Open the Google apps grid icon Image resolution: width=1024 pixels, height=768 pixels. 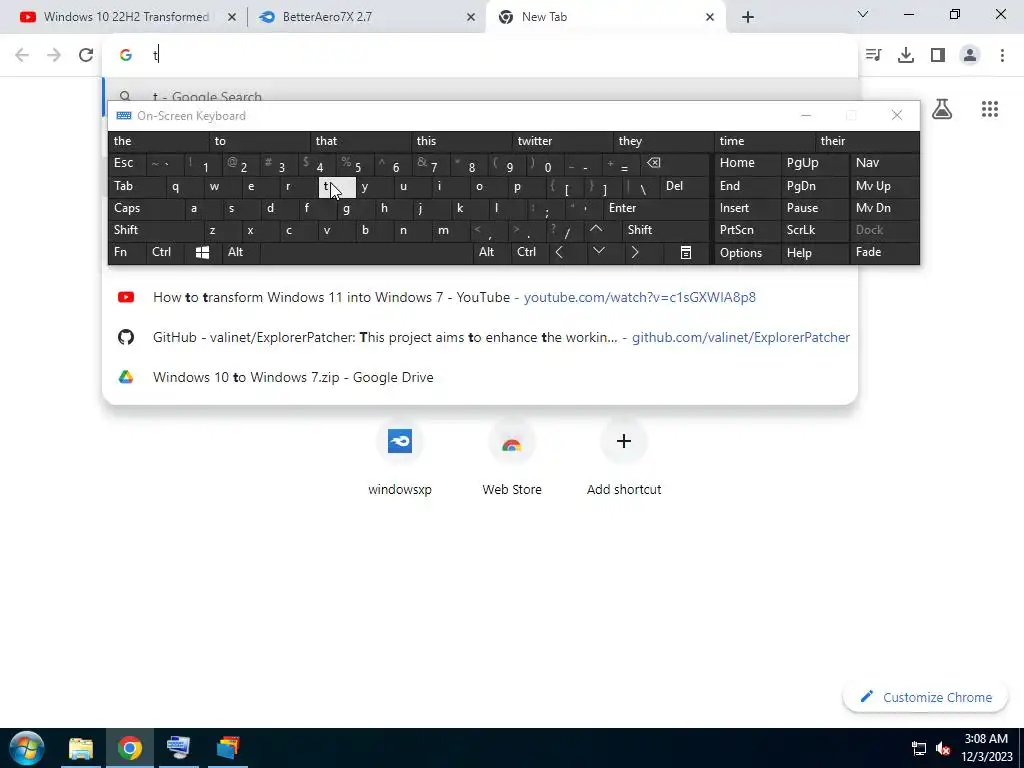click(990, 109)
